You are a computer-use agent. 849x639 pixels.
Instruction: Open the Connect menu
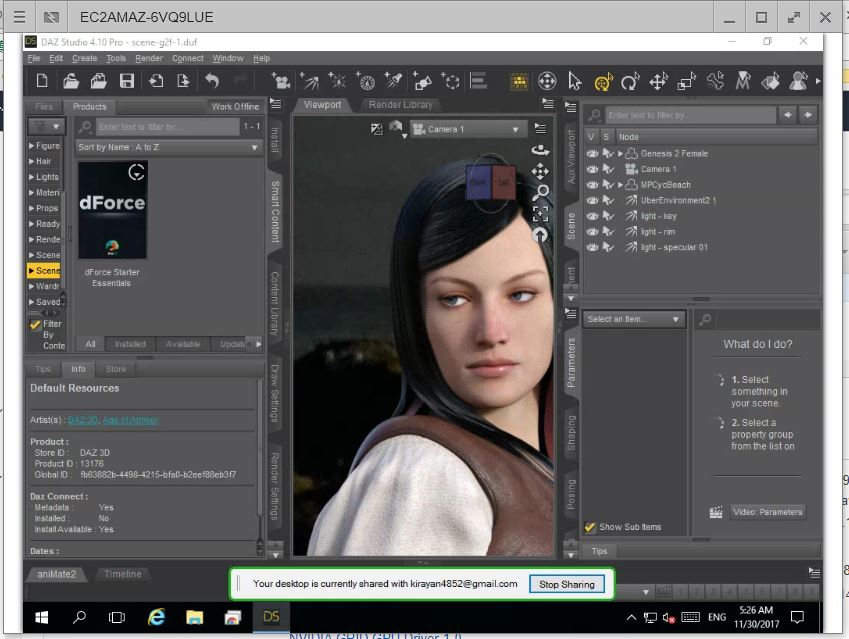point(188,58)
